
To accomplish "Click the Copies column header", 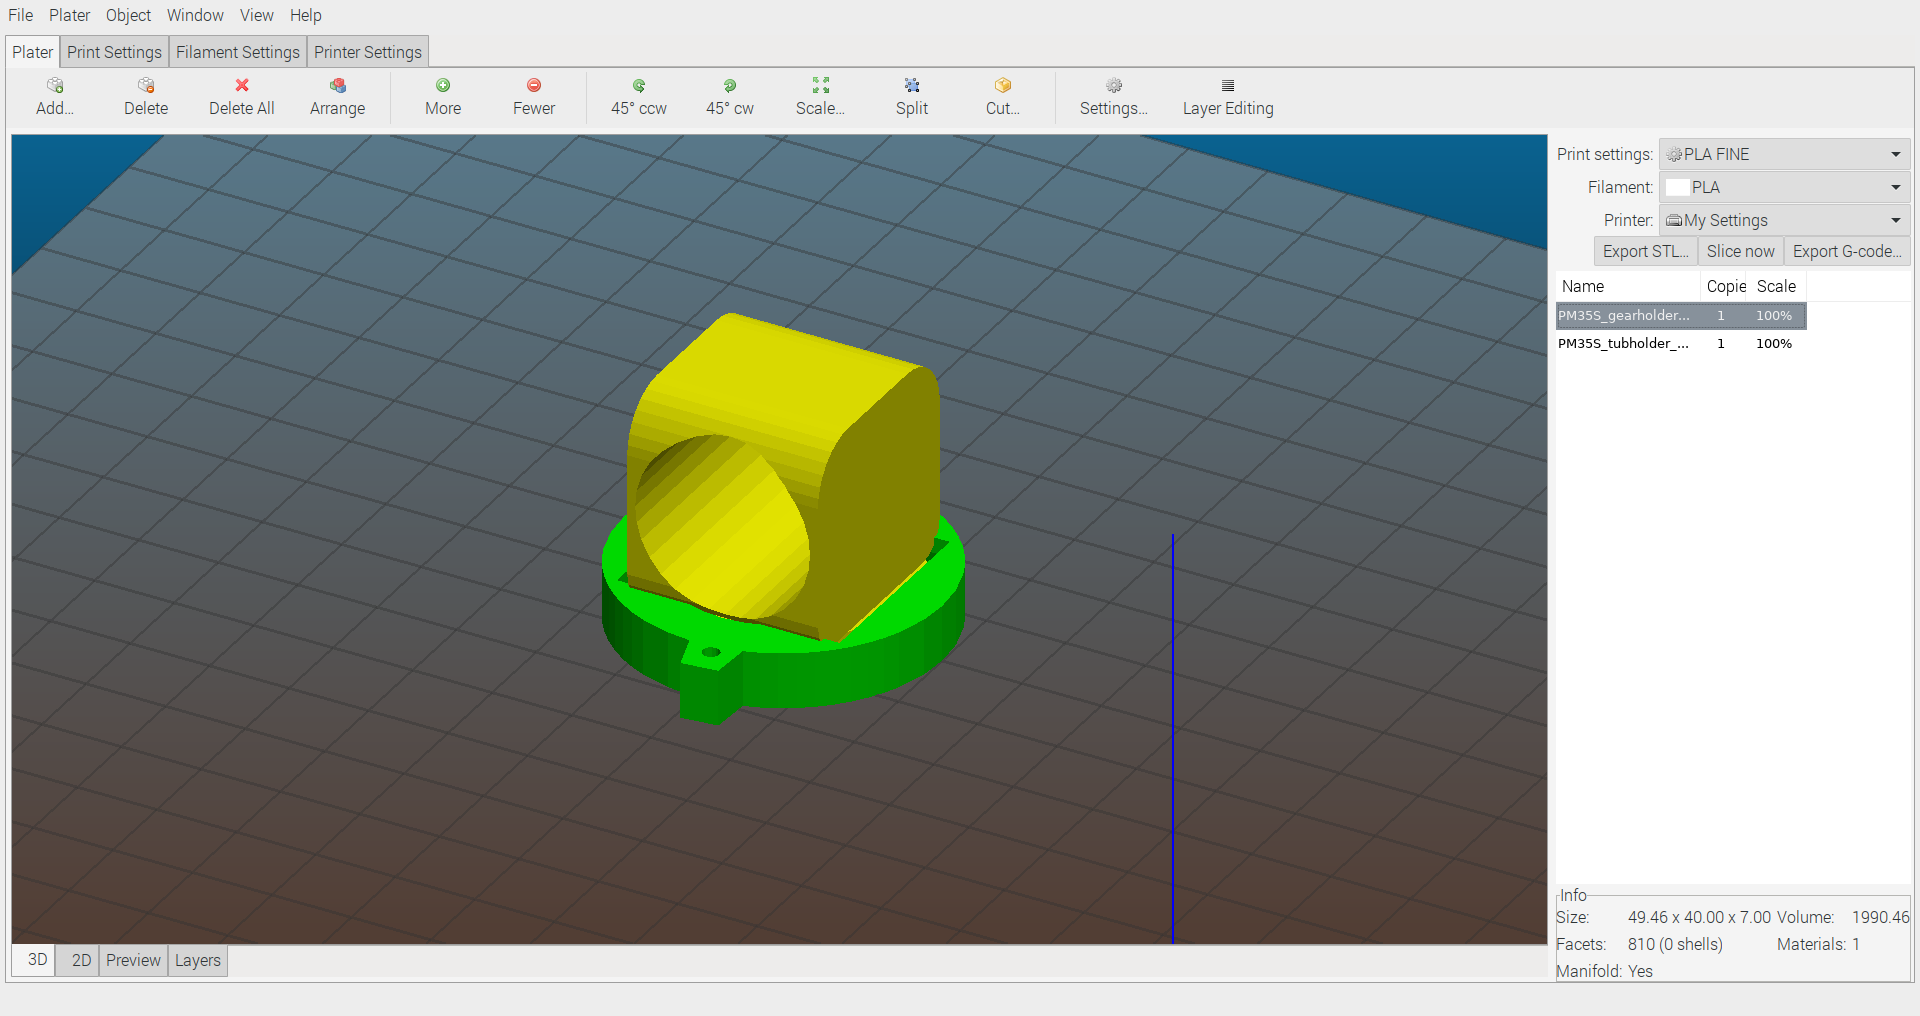I will (x=1724, y=286).
